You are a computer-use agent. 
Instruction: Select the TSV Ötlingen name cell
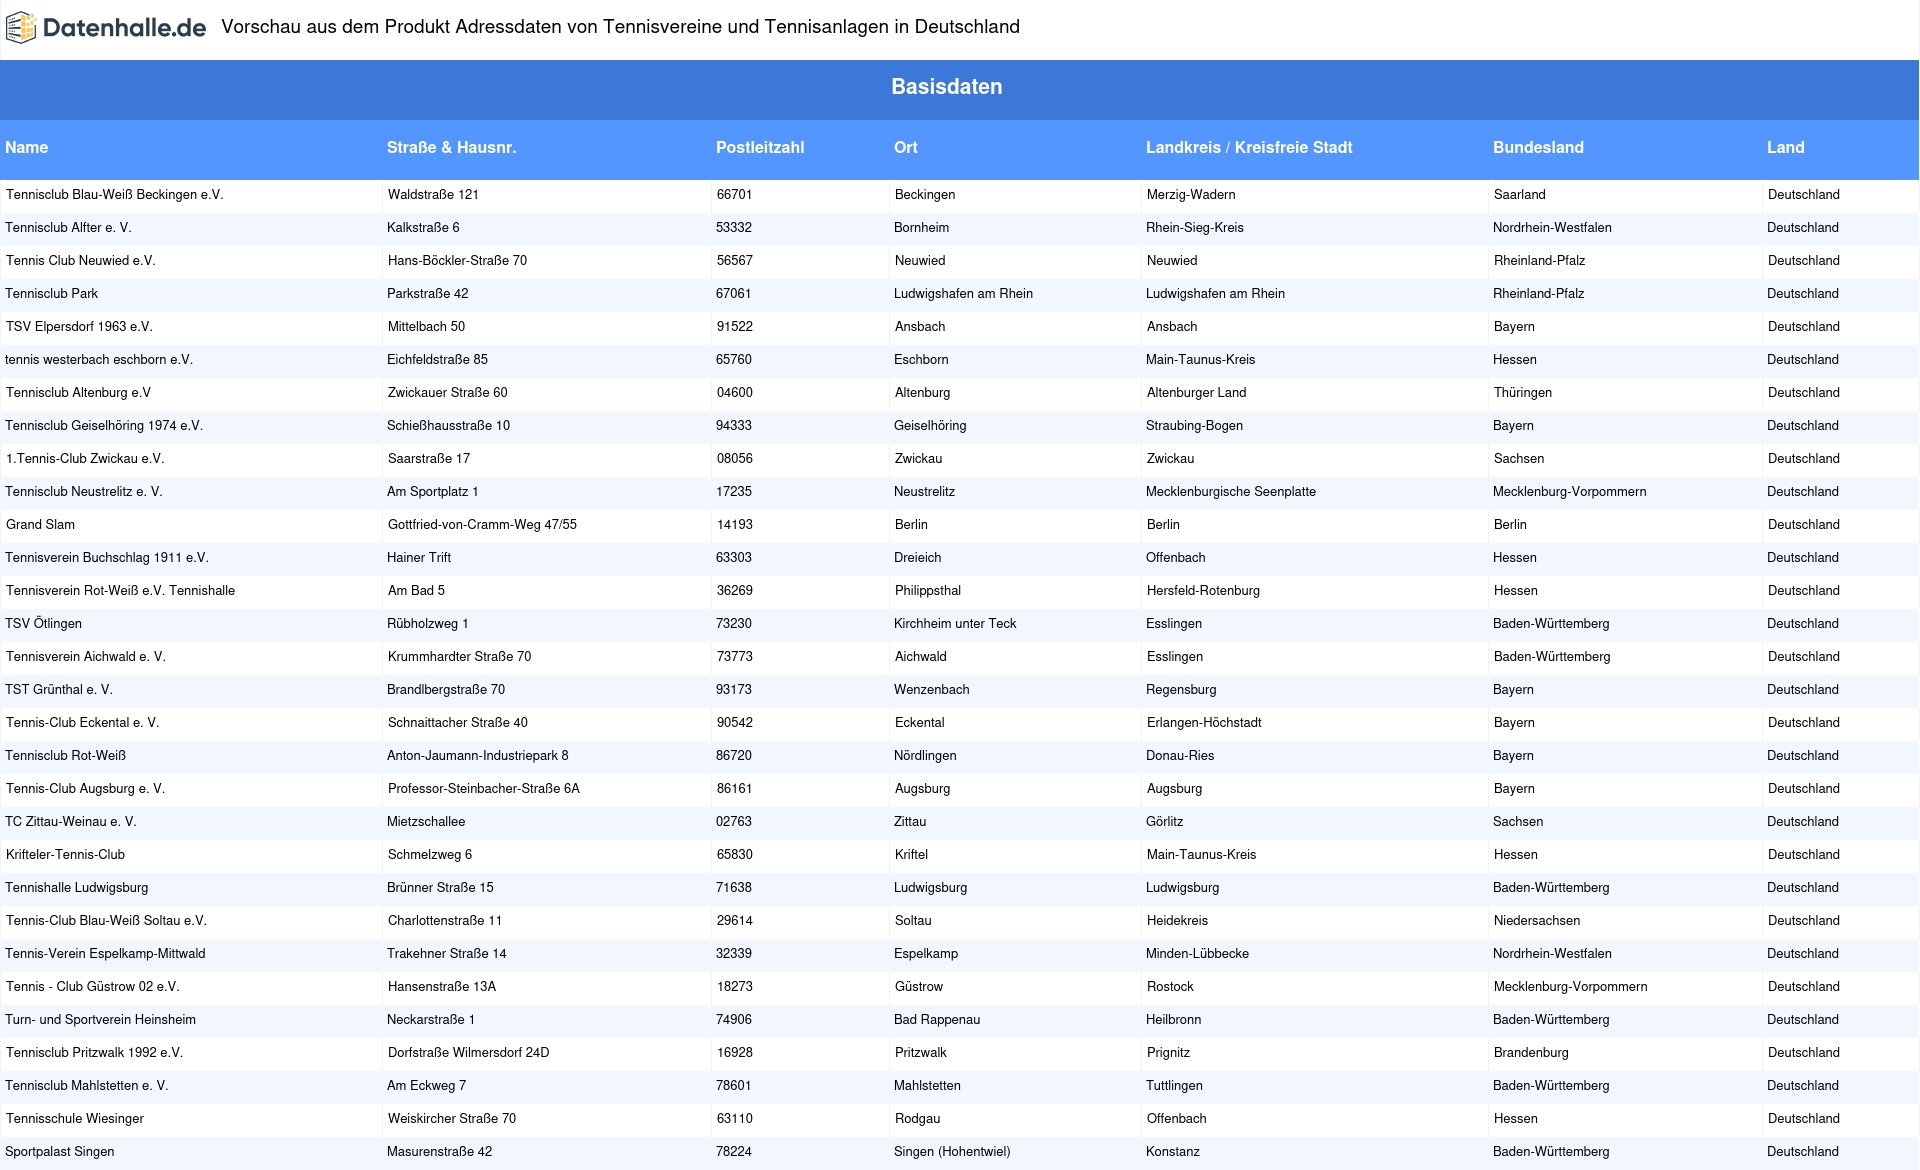tap(43, 624)
